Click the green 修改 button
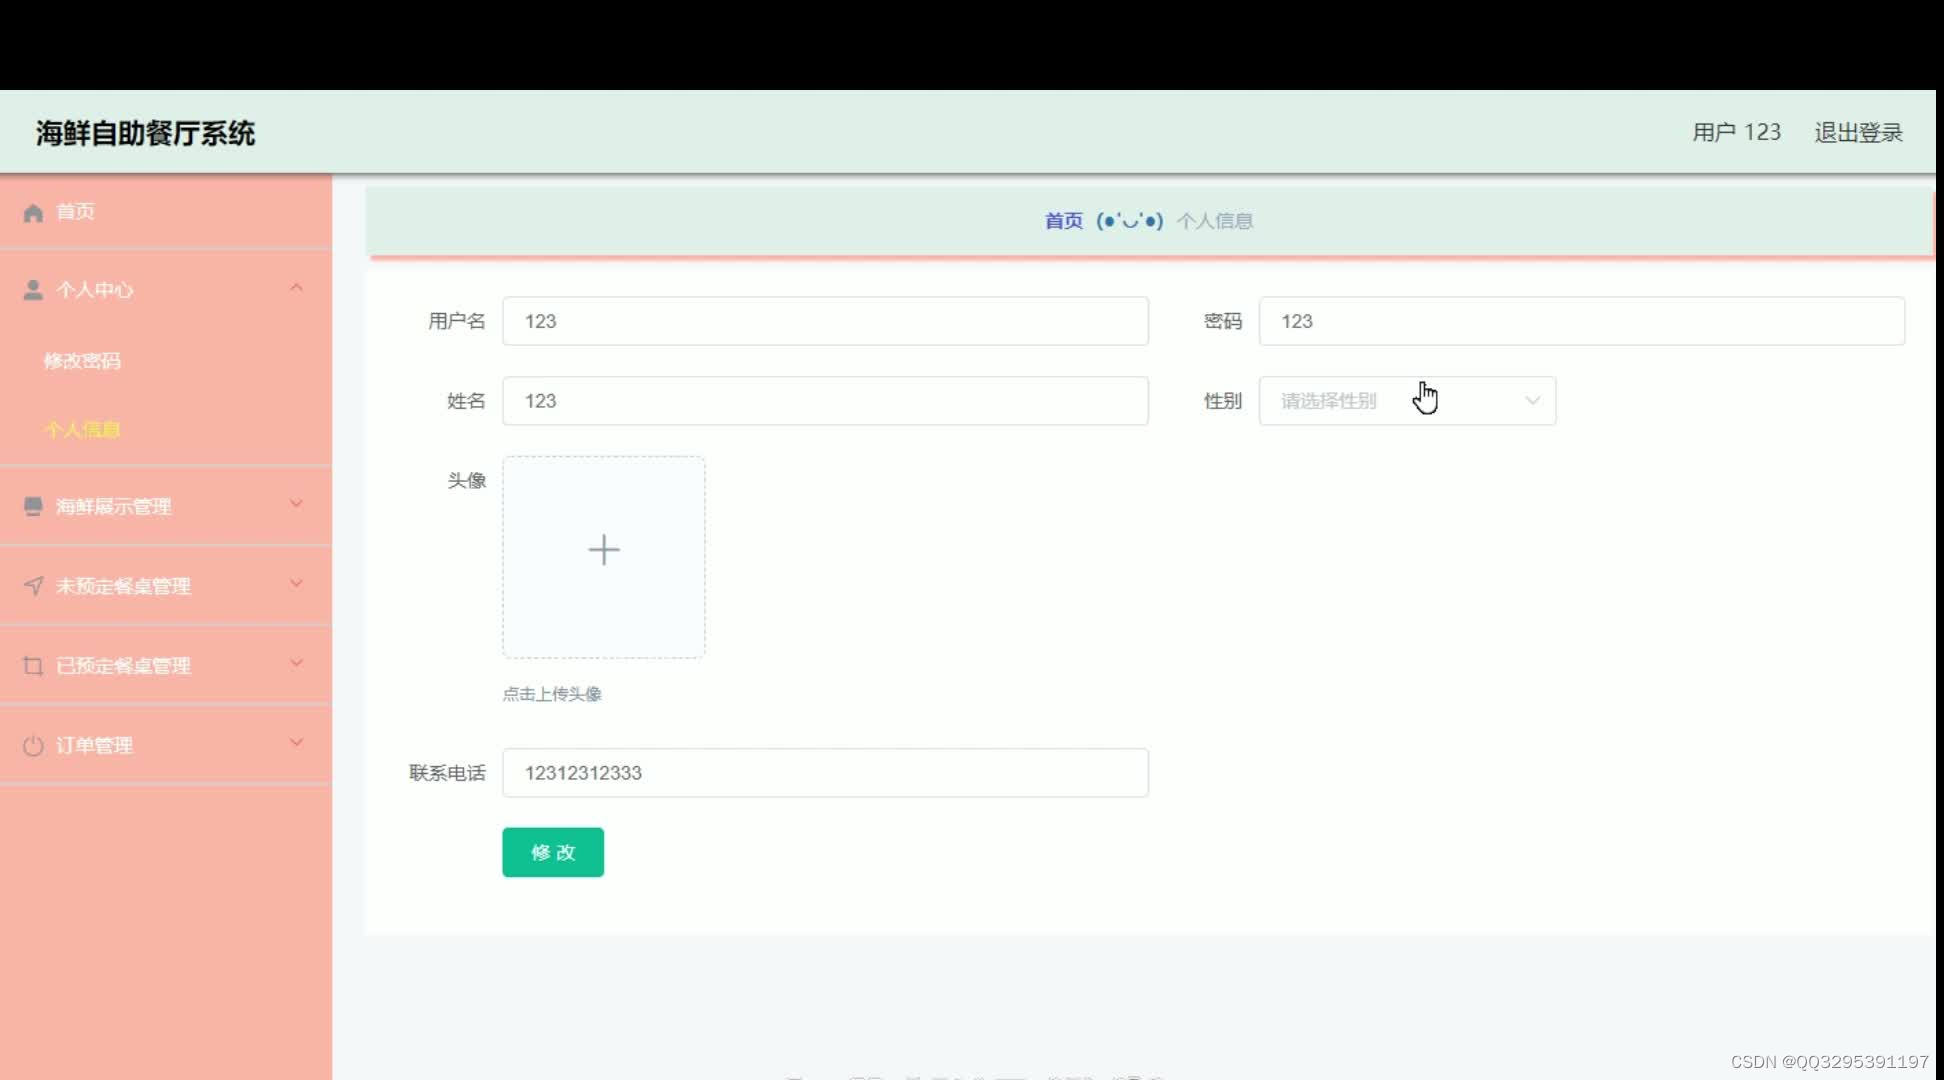1944x1080 pixels. point(553,852)
